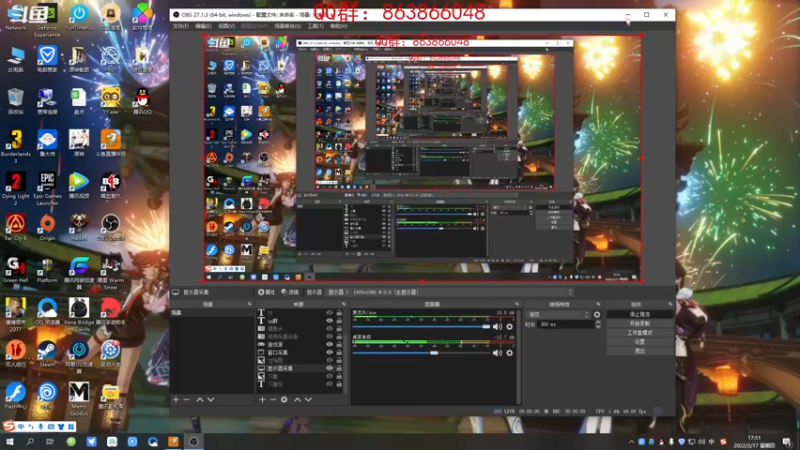
Task: Mute the 桌面音频 speaker icon
Action: (497, 353)
